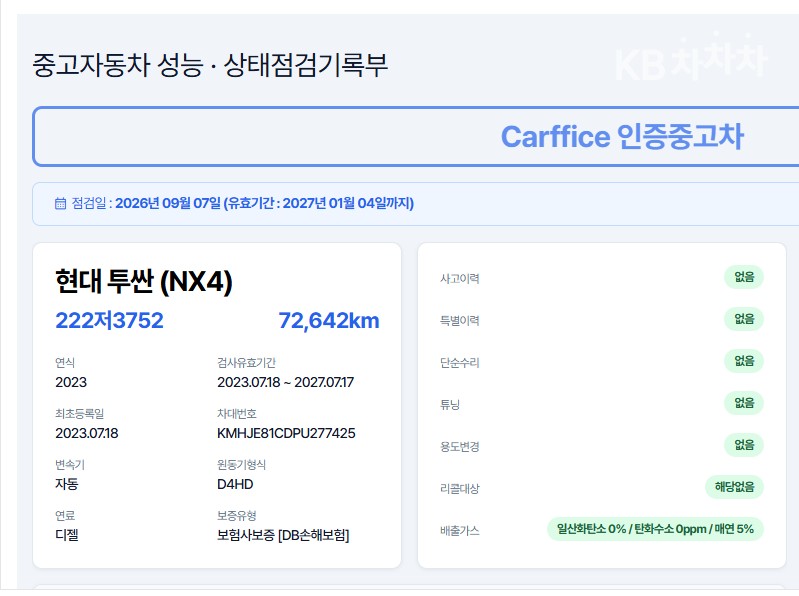
Task: Click the 검사유효기간 date range value
Action: point(285,383)
